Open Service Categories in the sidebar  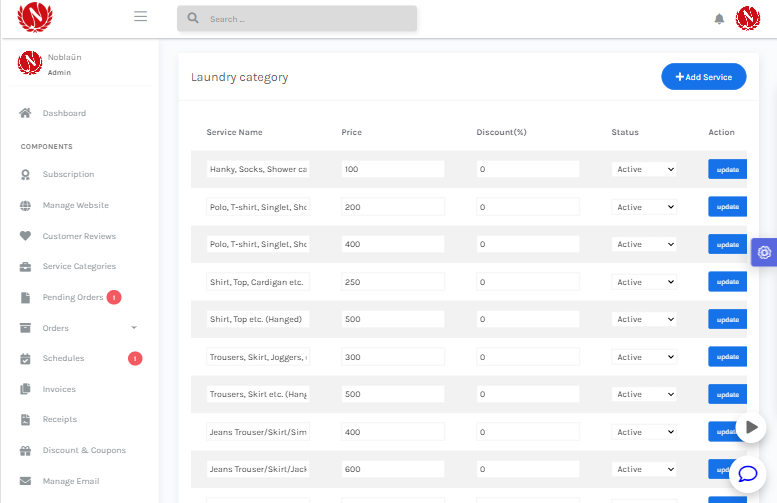click(x=79, y=266)
